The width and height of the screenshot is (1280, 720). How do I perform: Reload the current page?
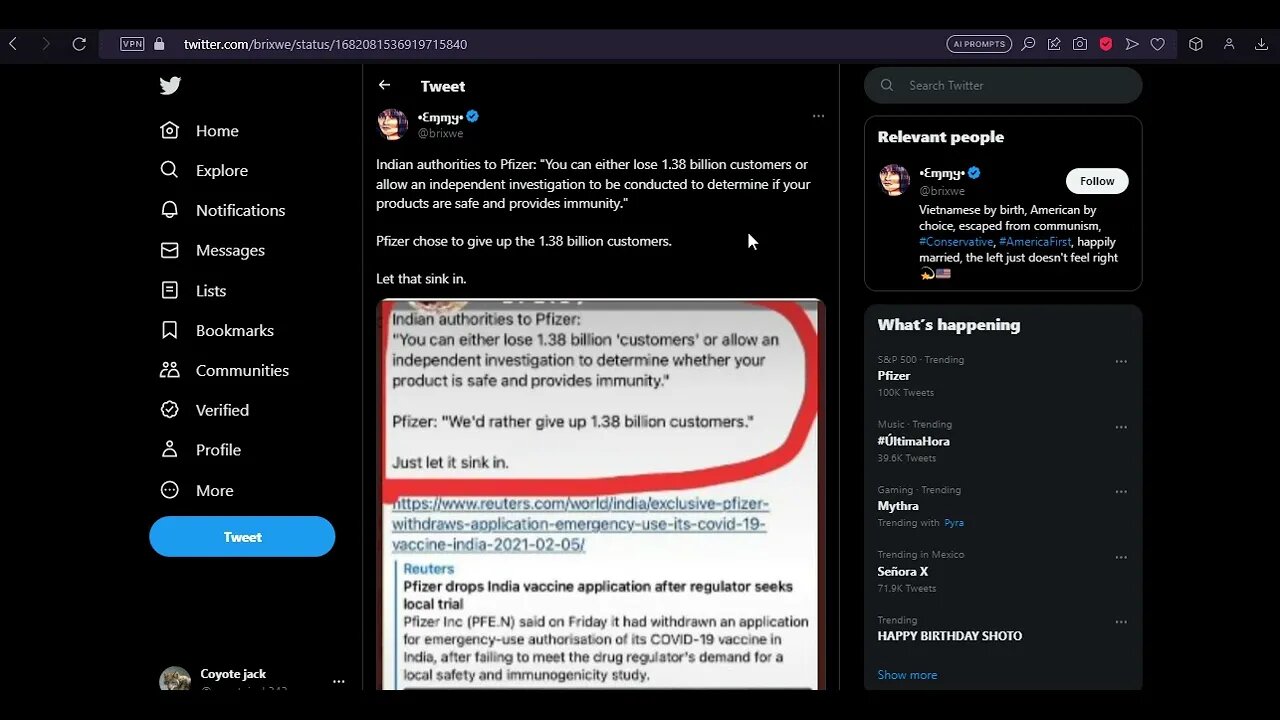79,44
